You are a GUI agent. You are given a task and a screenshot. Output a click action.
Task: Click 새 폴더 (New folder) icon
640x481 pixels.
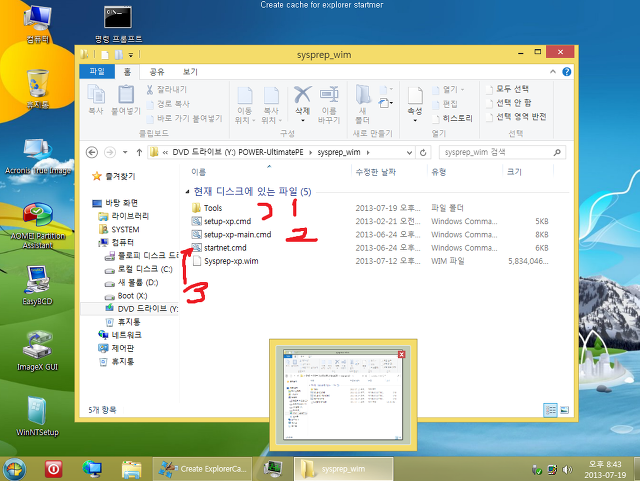pyautogui.click(x=362, y=105)
